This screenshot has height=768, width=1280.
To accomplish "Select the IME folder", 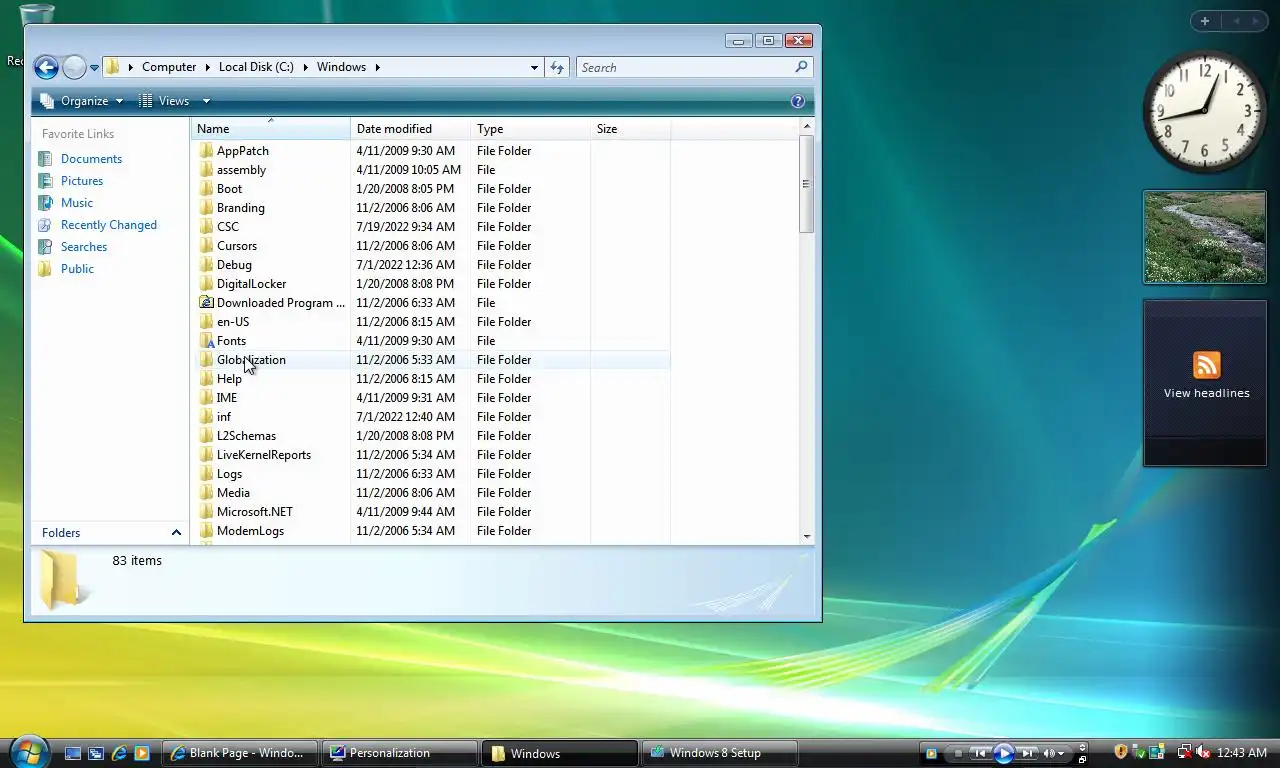I will pyautogui.click(x=227, y=398).
